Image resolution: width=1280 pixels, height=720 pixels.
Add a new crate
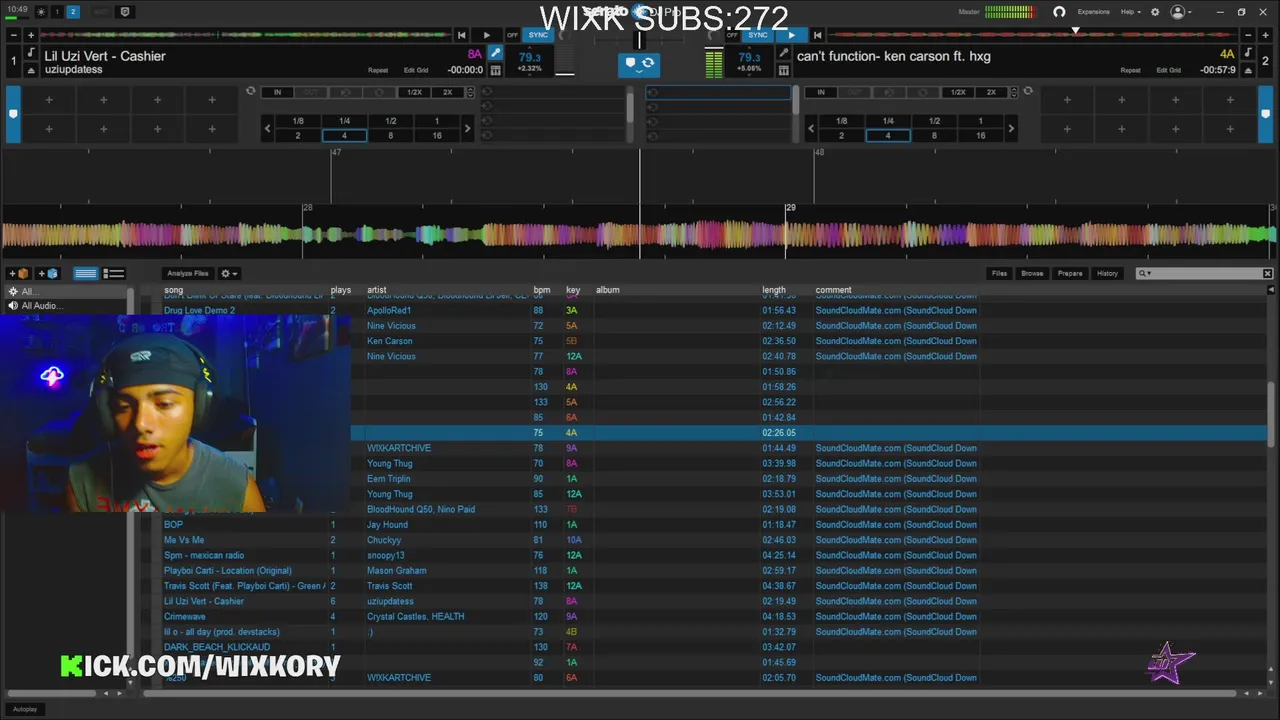coord(19,273)
